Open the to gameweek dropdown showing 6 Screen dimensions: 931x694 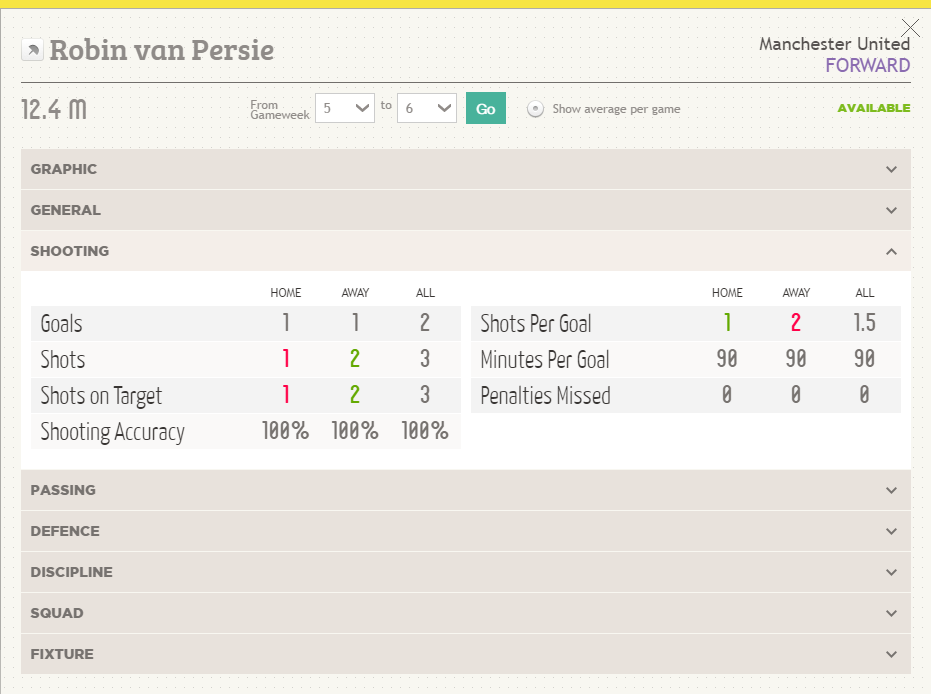coord(427,108)
